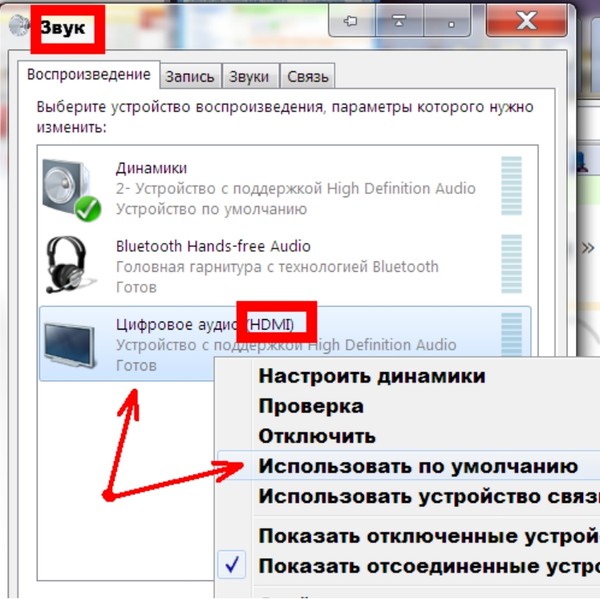This screenshot has height=599, width=600.
Task: Click the Готов status under Bluetooth device
Action: pos(136,287)
